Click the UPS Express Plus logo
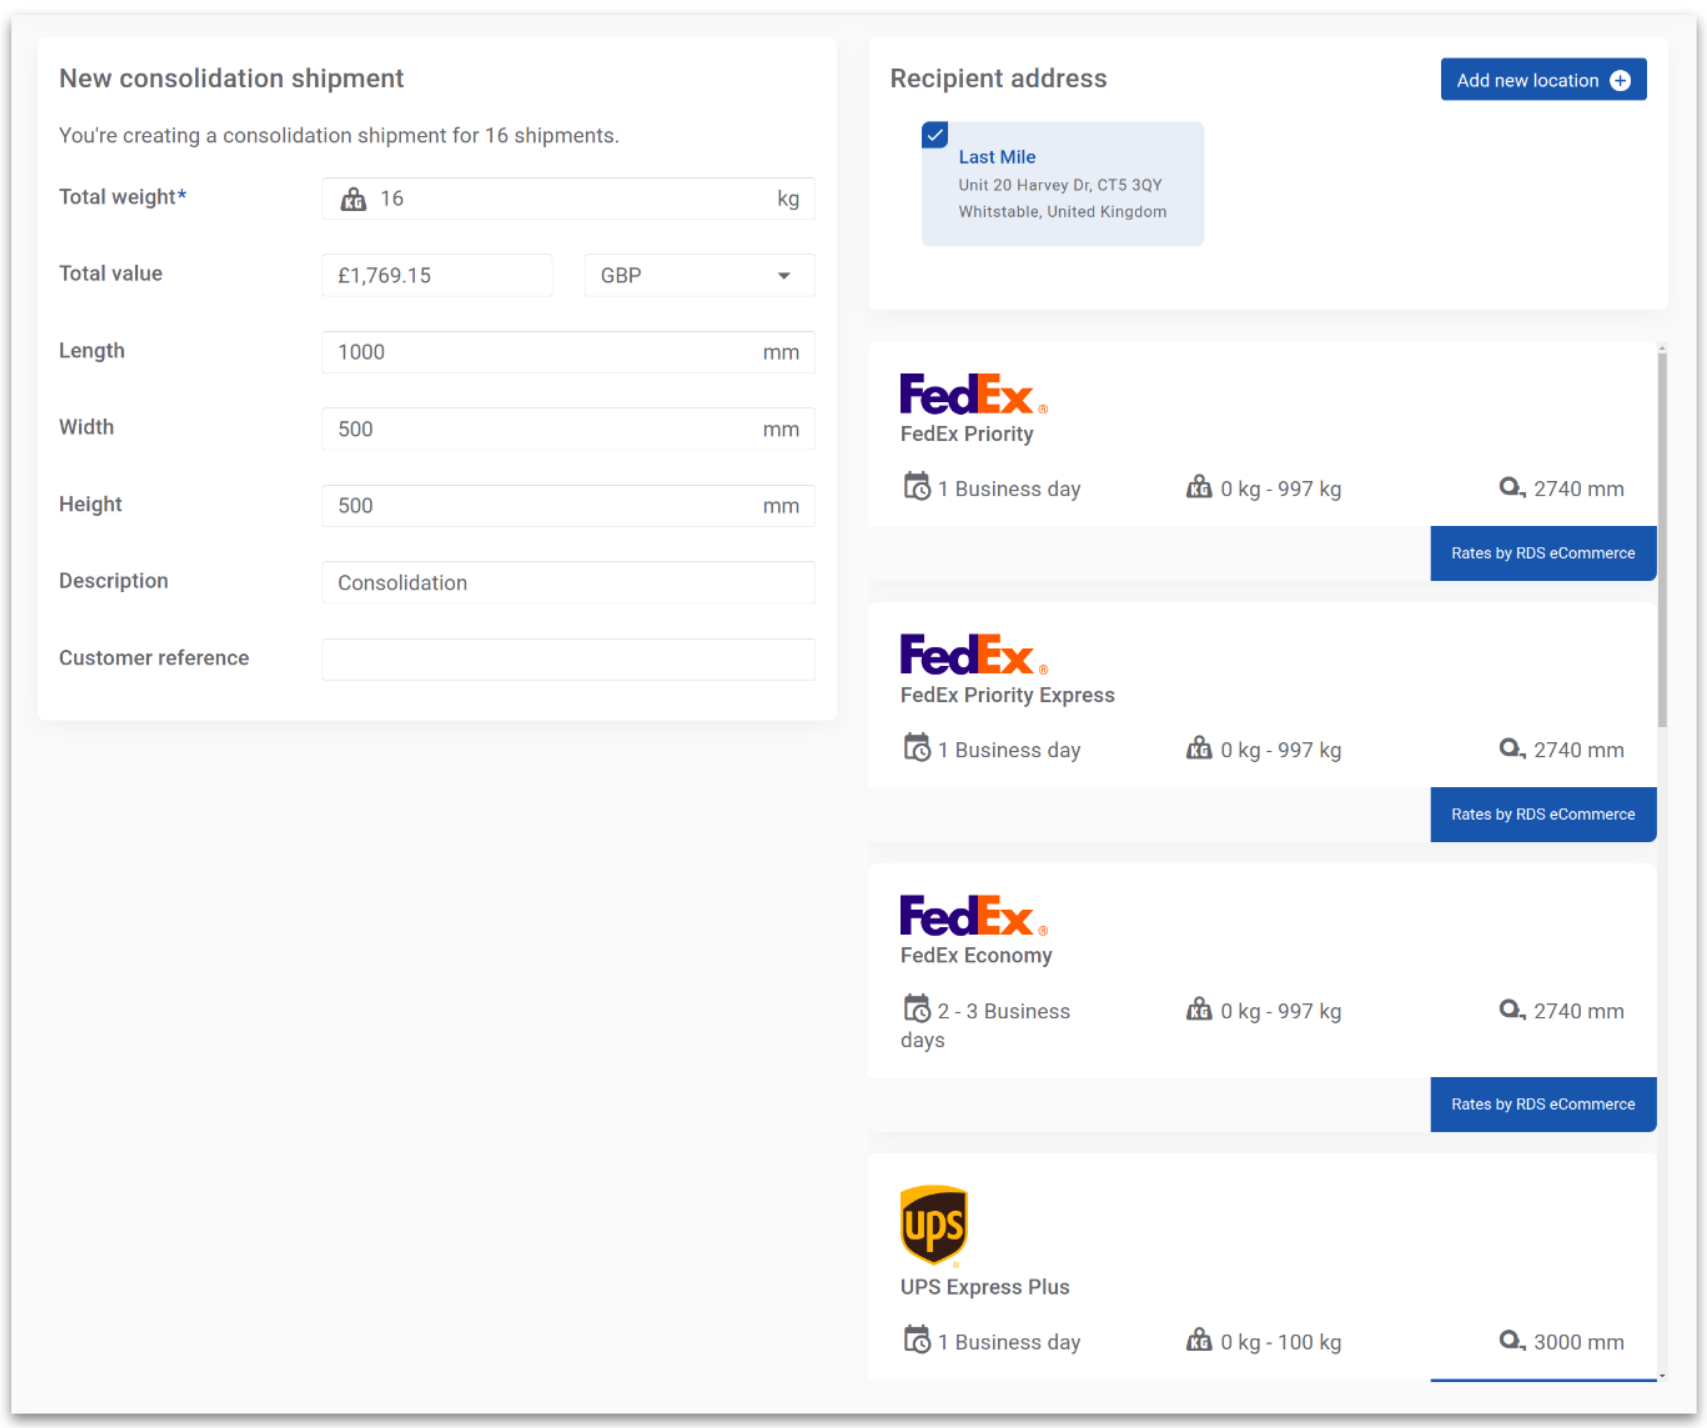 [x=933, y=1225]
